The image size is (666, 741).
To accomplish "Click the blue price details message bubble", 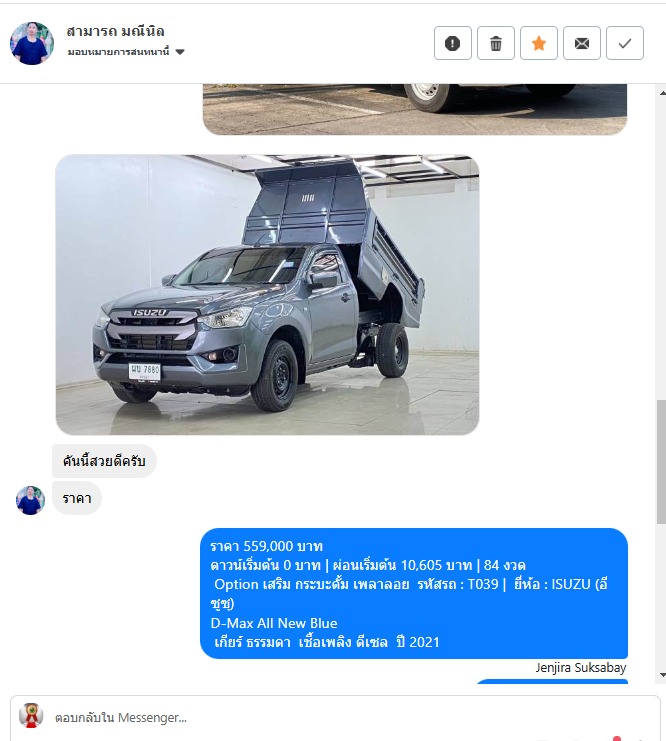I will 414,594.
